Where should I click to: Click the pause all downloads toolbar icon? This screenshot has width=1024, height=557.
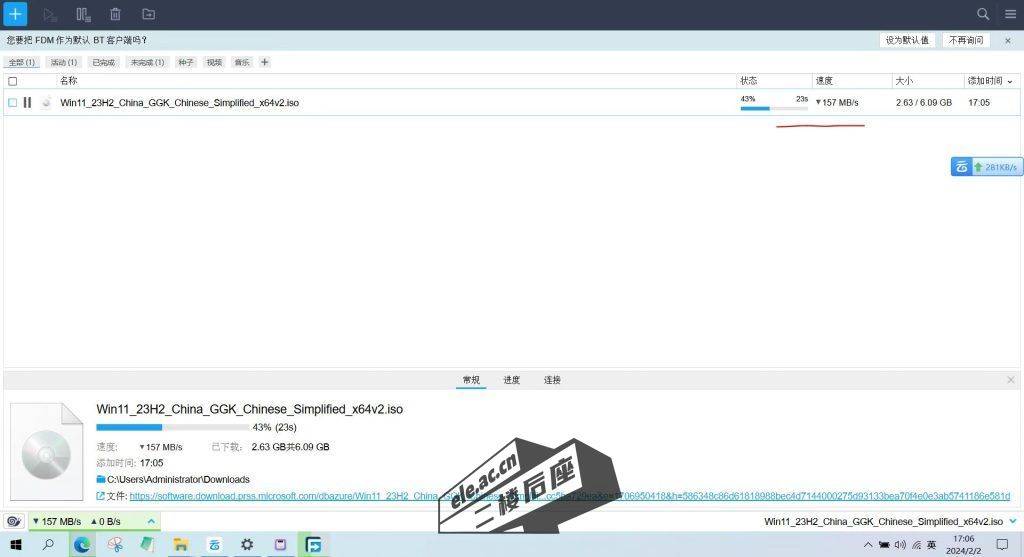coord(83,14)
